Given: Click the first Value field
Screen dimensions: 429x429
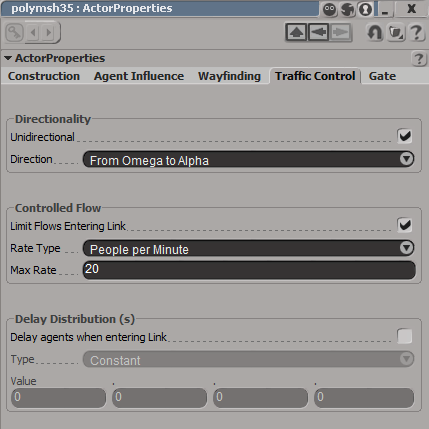Looking at the screenshot, I should [58, 398].
